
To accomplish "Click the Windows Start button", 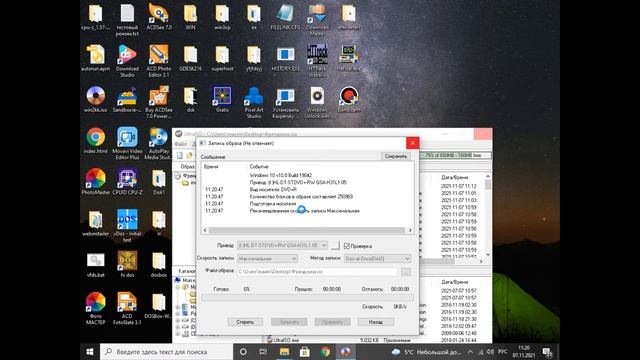I will pyautogui.click(x=90, y=351).
